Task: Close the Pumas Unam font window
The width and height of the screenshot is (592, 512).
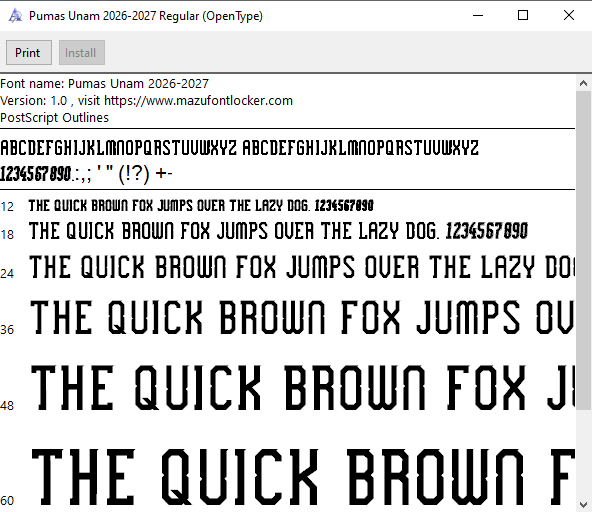Action: 569,15
